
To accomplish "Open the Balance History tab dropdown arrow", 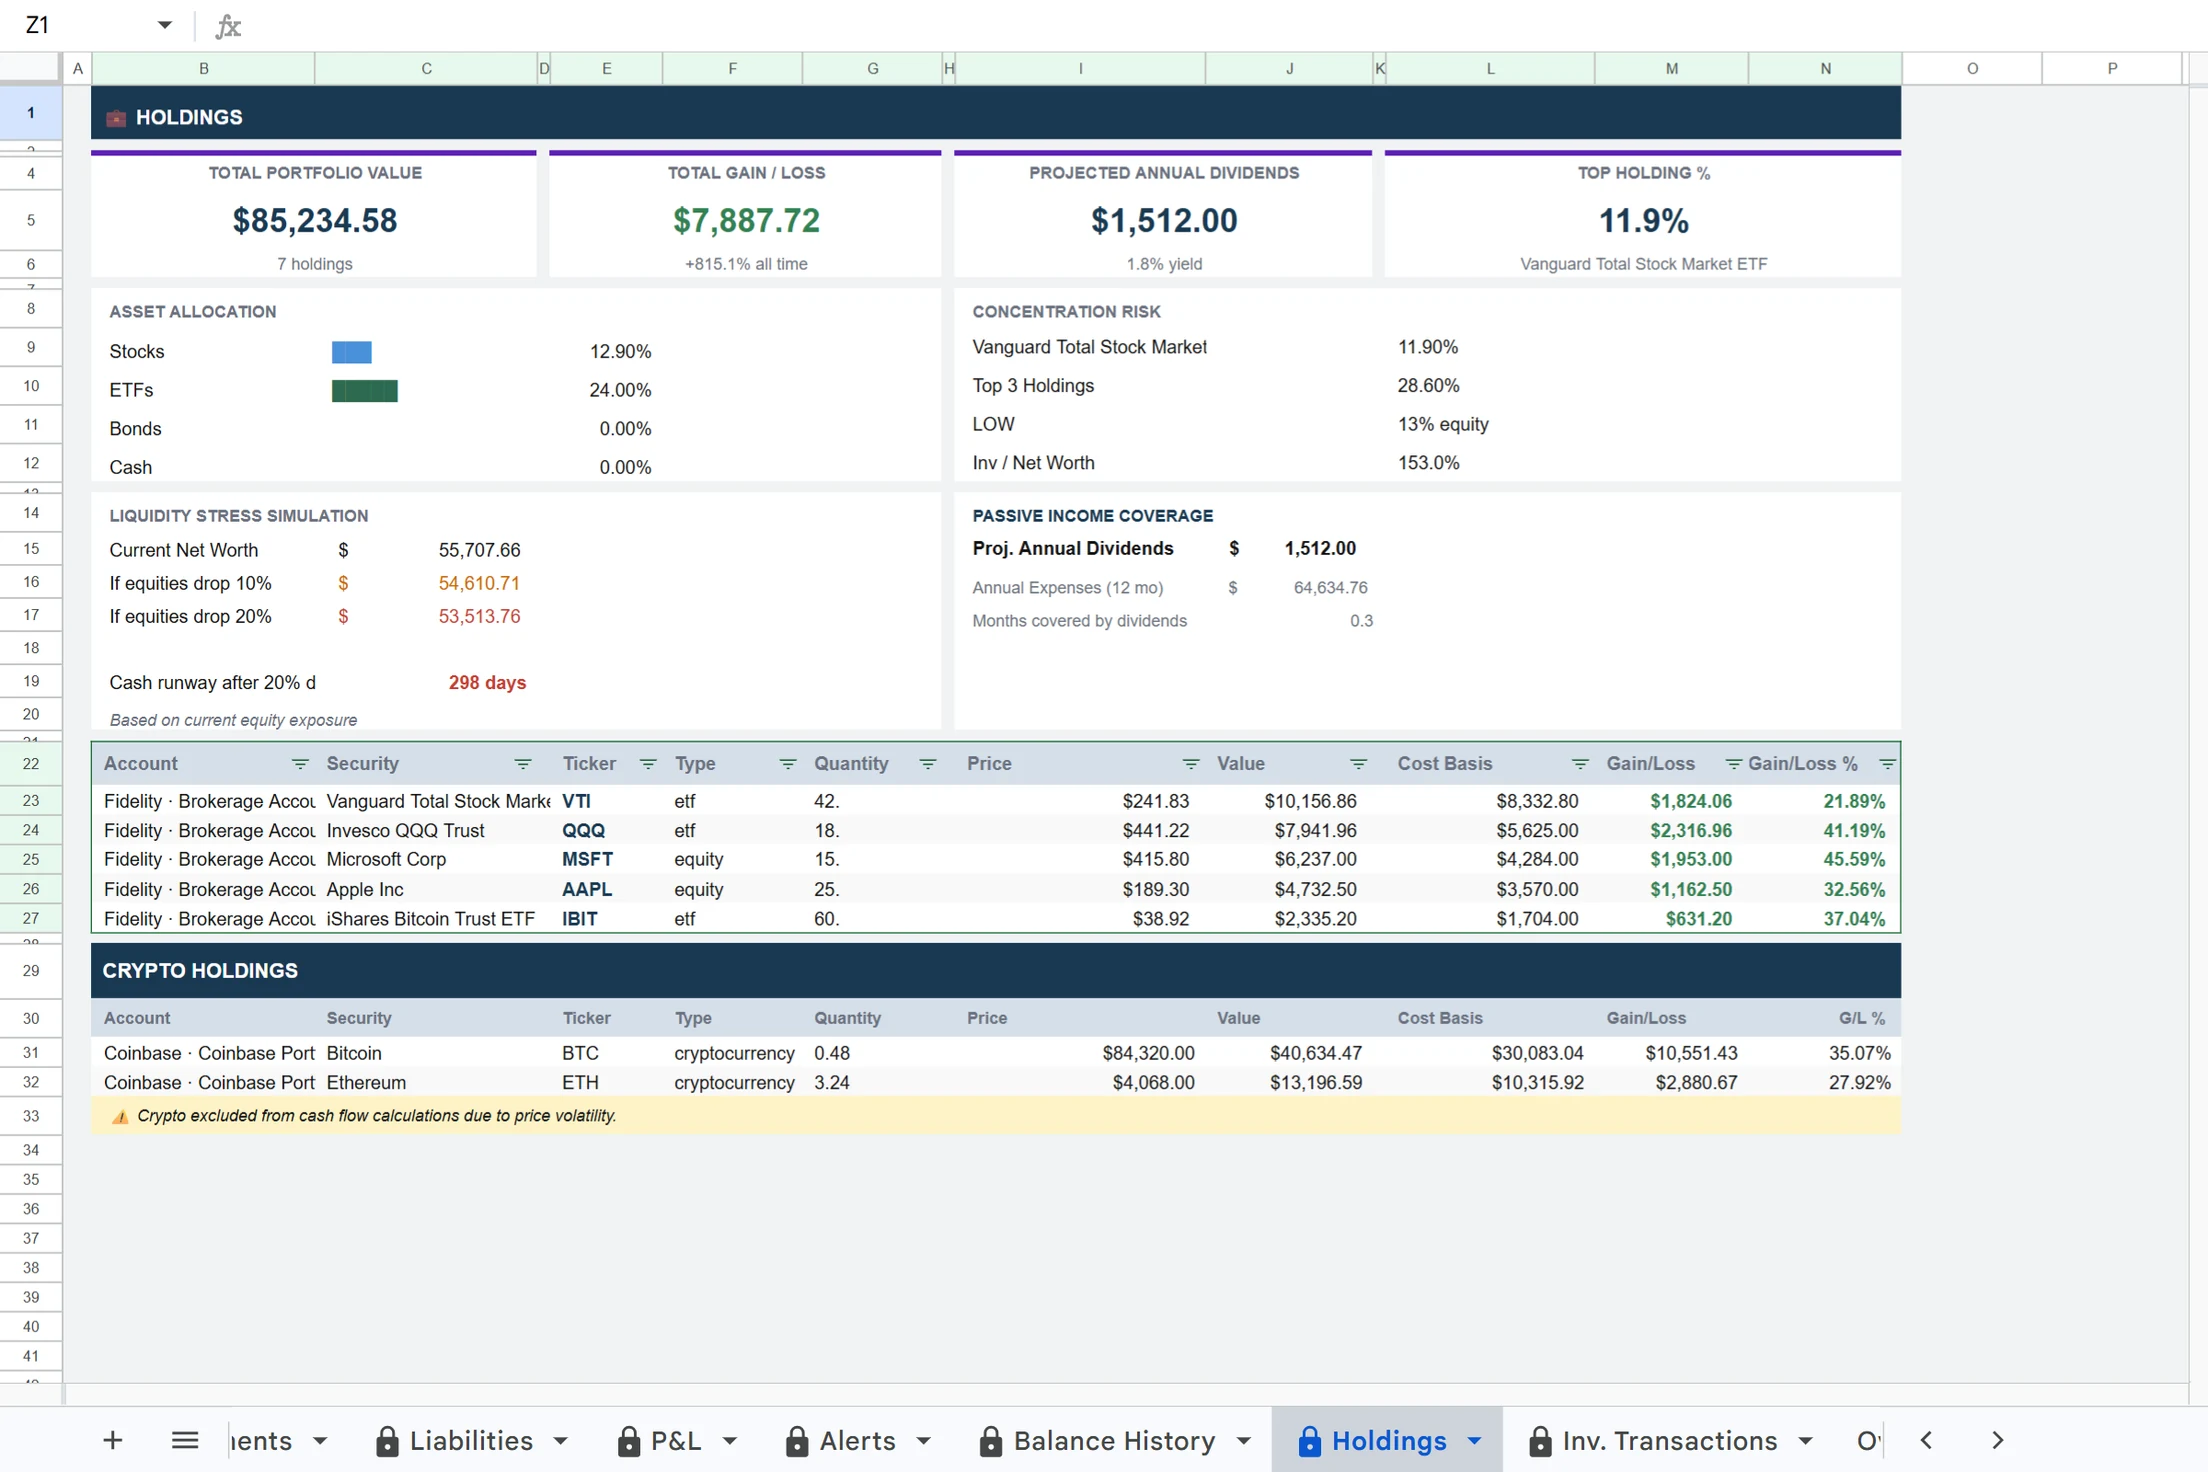I will 1244,1441.
